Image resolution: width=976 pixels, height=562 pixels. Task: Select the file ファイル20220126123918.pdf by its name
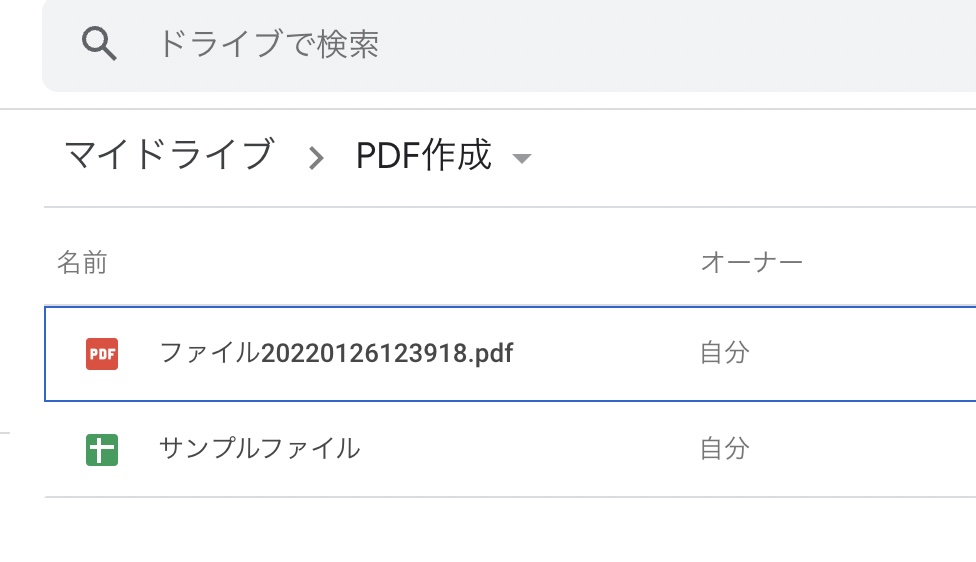pyautogui.click(x=336, y=353)
